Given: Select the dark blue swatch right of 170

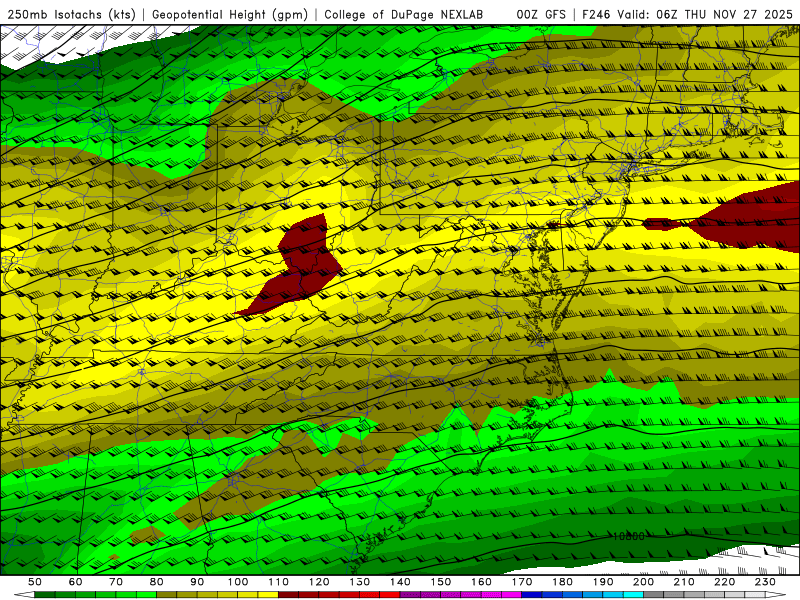Looking at the screenshot, I should 532,595.
